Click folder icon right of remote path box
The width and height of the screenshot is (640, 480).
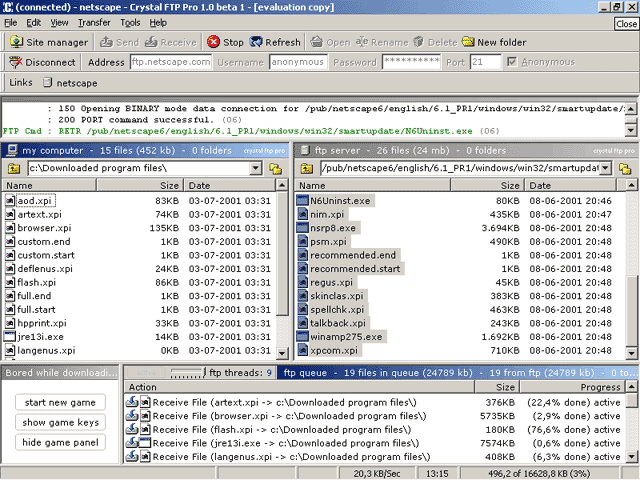click(625, 168)
